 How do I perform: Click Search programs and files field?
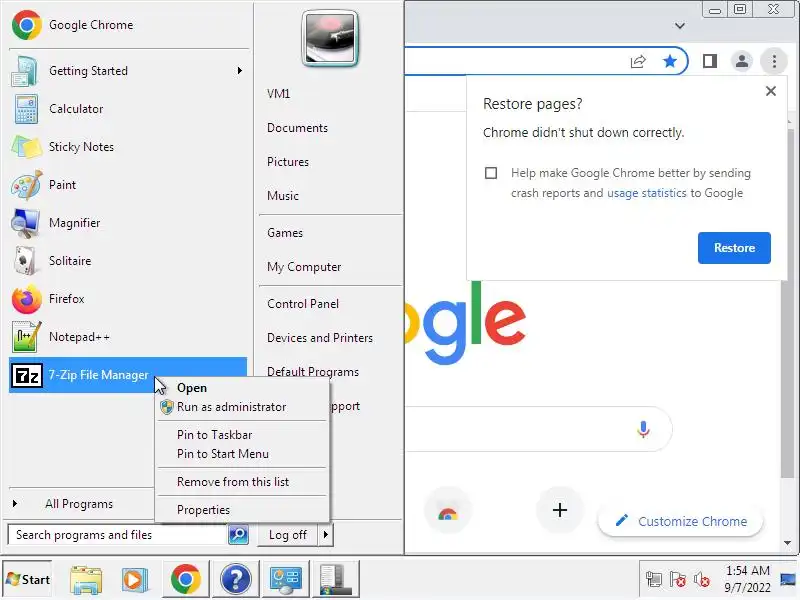(117, 535)
